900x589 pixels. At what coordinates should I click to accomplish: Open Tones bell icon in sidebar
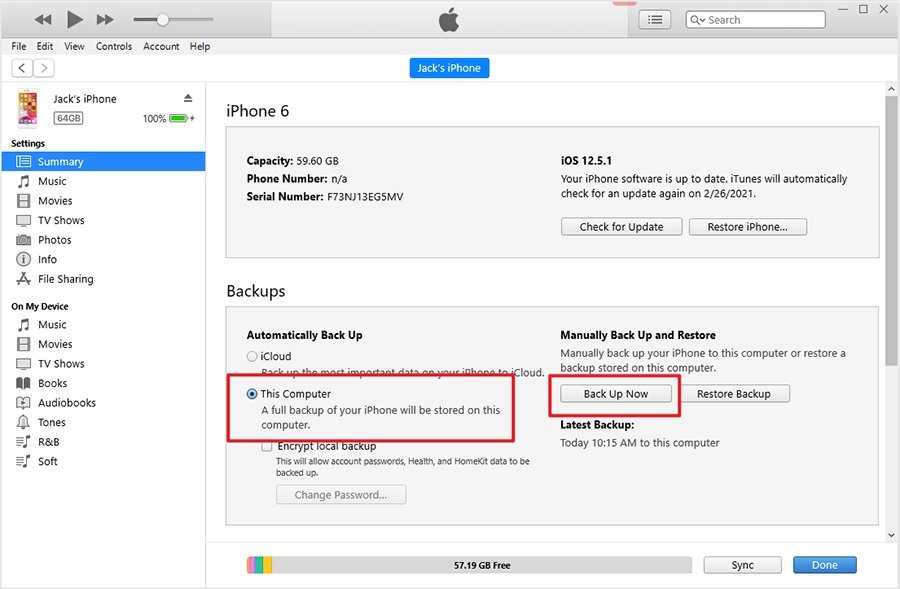(x=23, y=423)
